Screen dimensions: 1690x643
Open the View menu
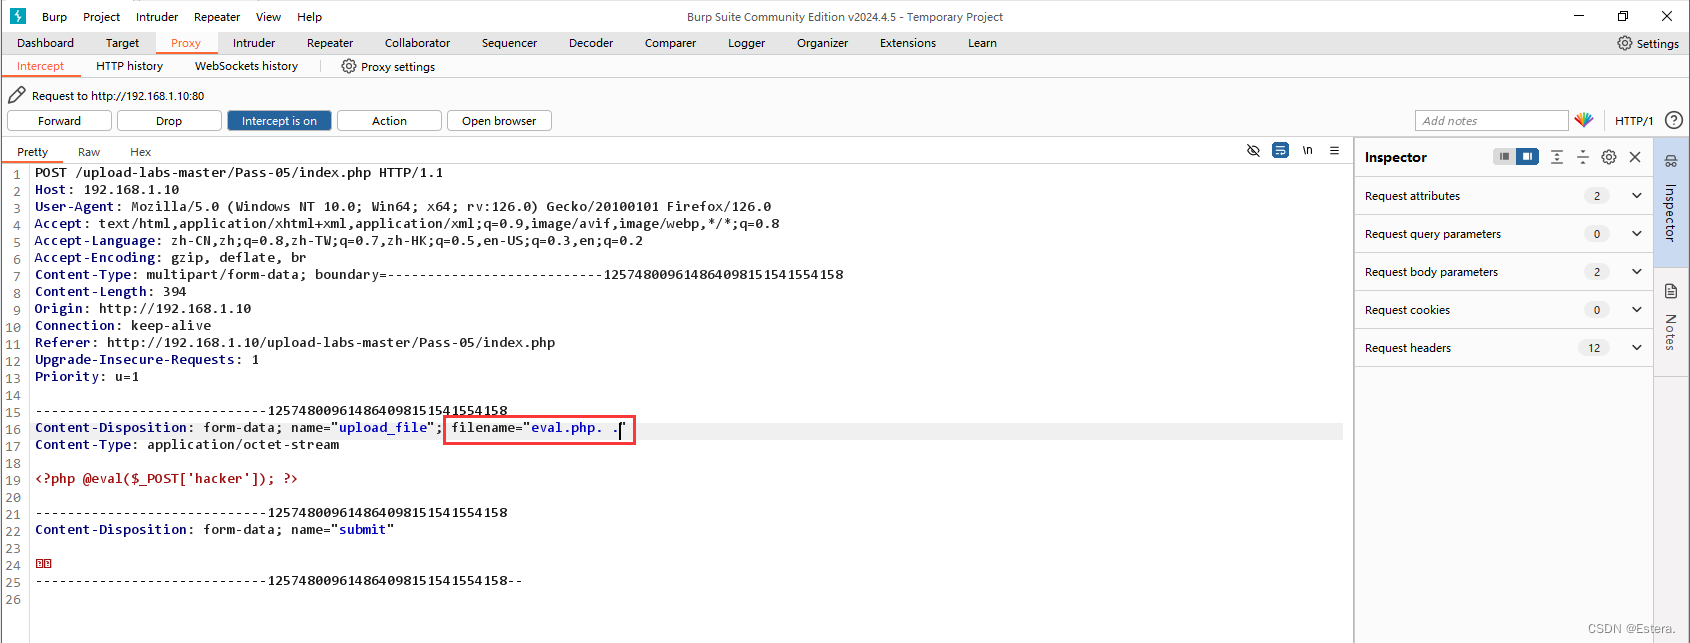pyautogui.click(x=268, y=17)
